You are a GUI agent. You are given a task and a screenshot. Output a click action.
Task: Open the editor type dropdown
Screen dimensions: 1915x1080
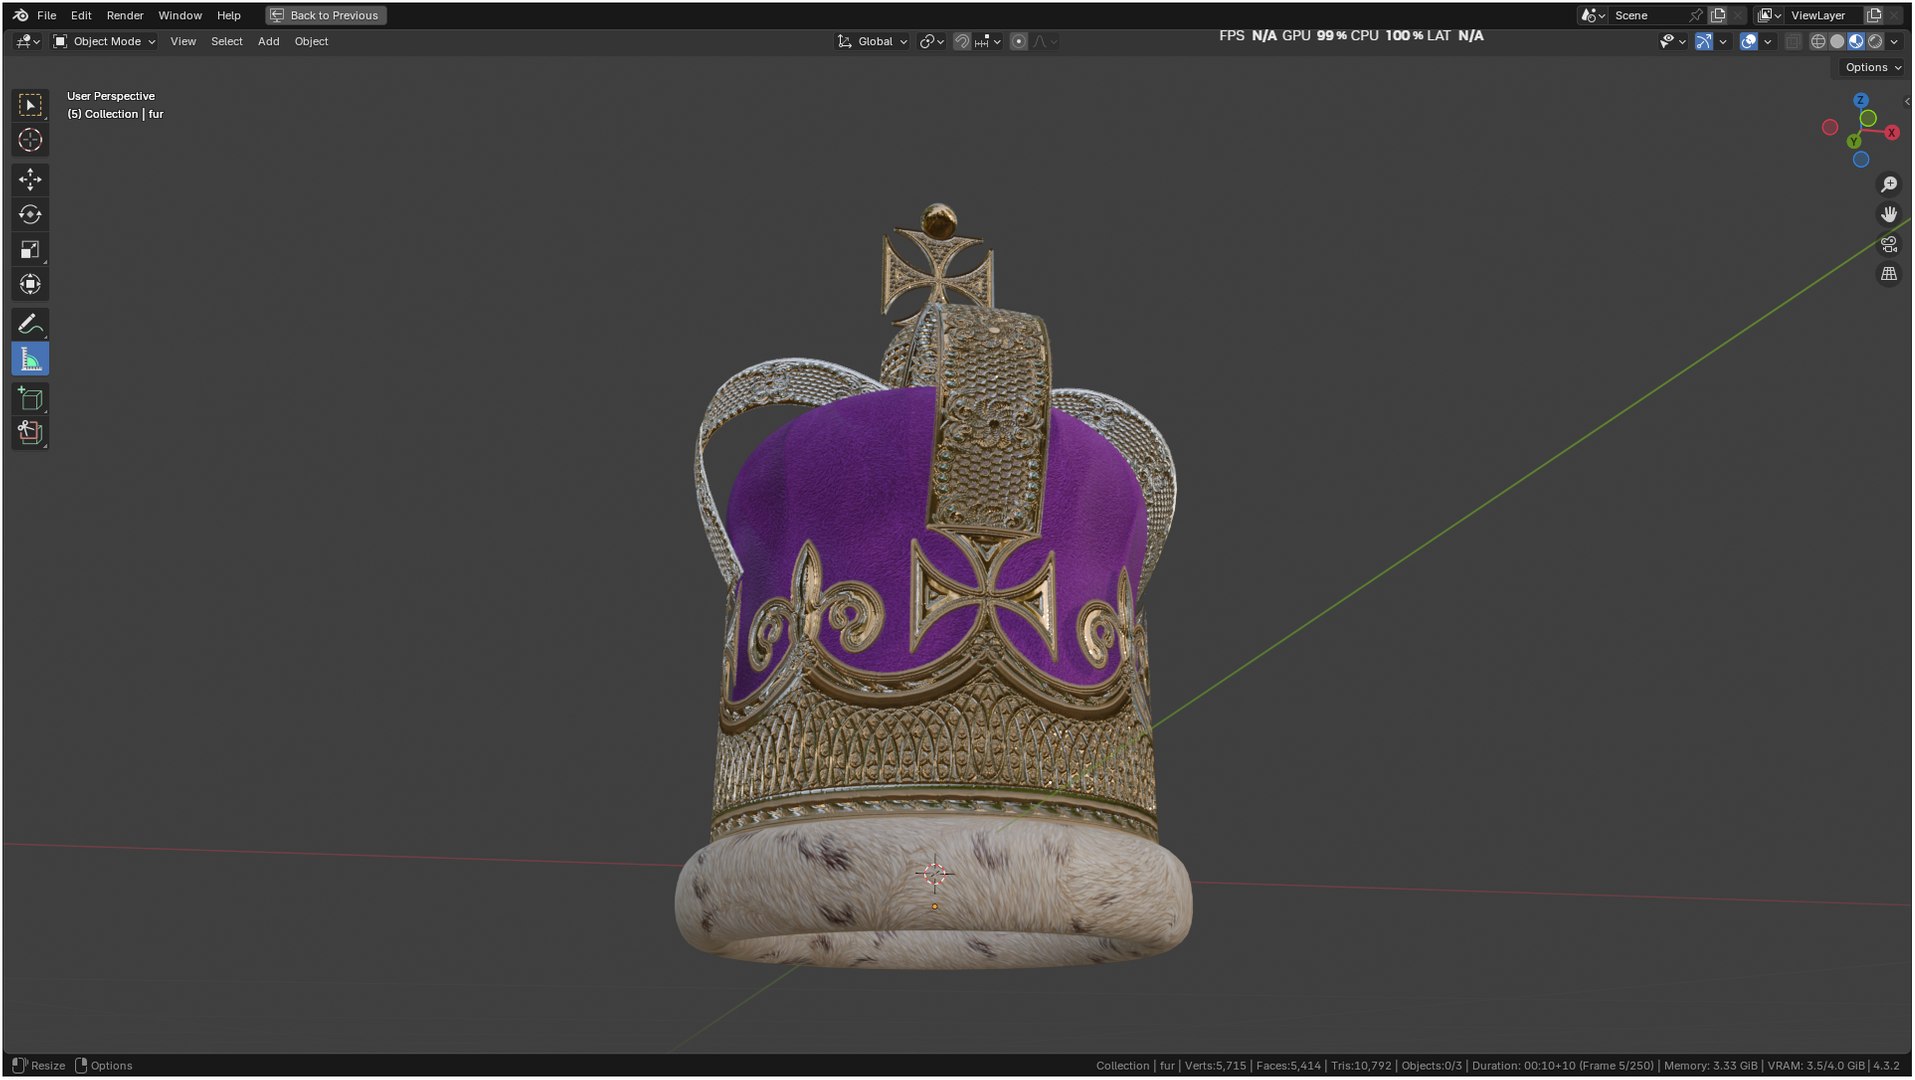pos(27,41)
